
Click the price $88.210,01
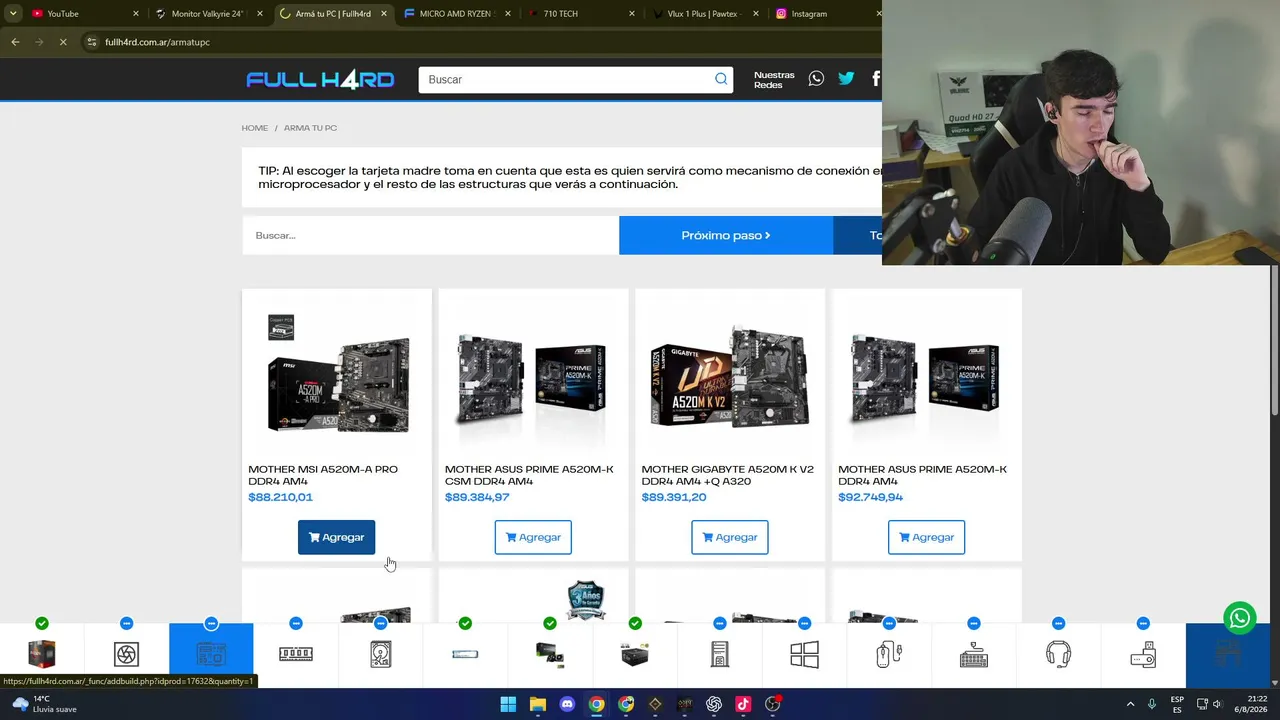(x=280, y=497)
